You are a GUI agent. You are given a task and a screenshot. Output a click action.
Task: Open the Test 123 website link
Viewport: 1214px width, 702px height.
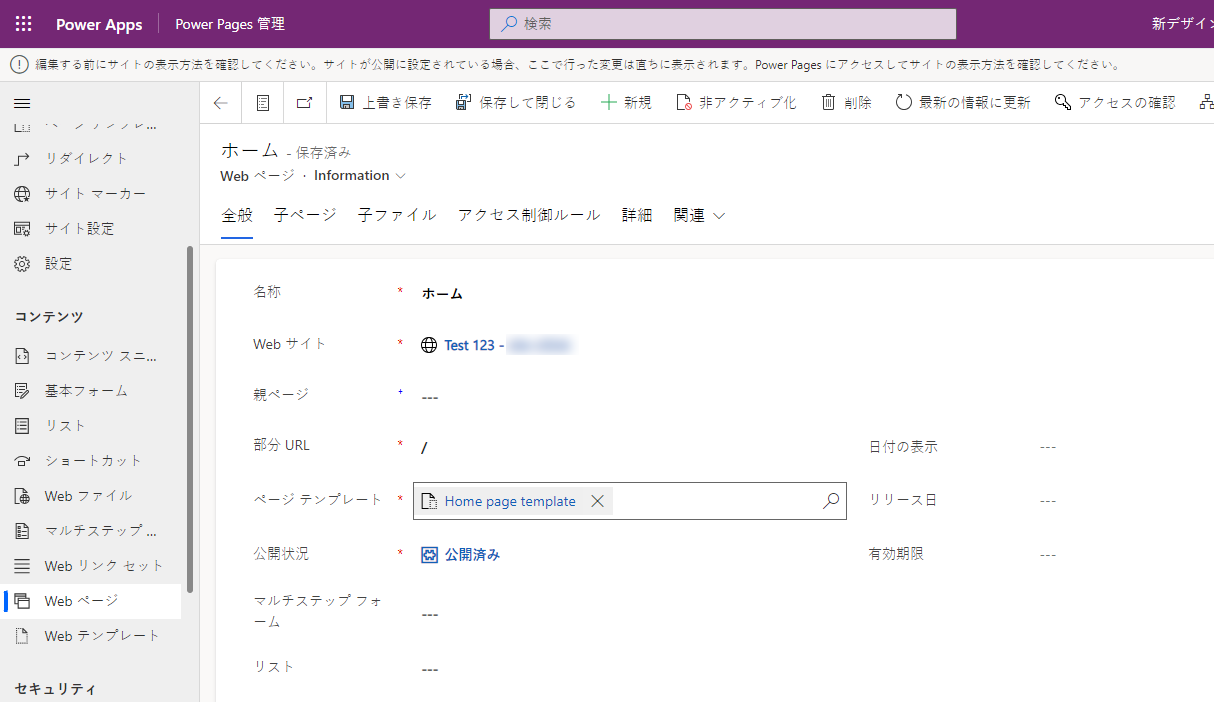(x=467, y=345)
